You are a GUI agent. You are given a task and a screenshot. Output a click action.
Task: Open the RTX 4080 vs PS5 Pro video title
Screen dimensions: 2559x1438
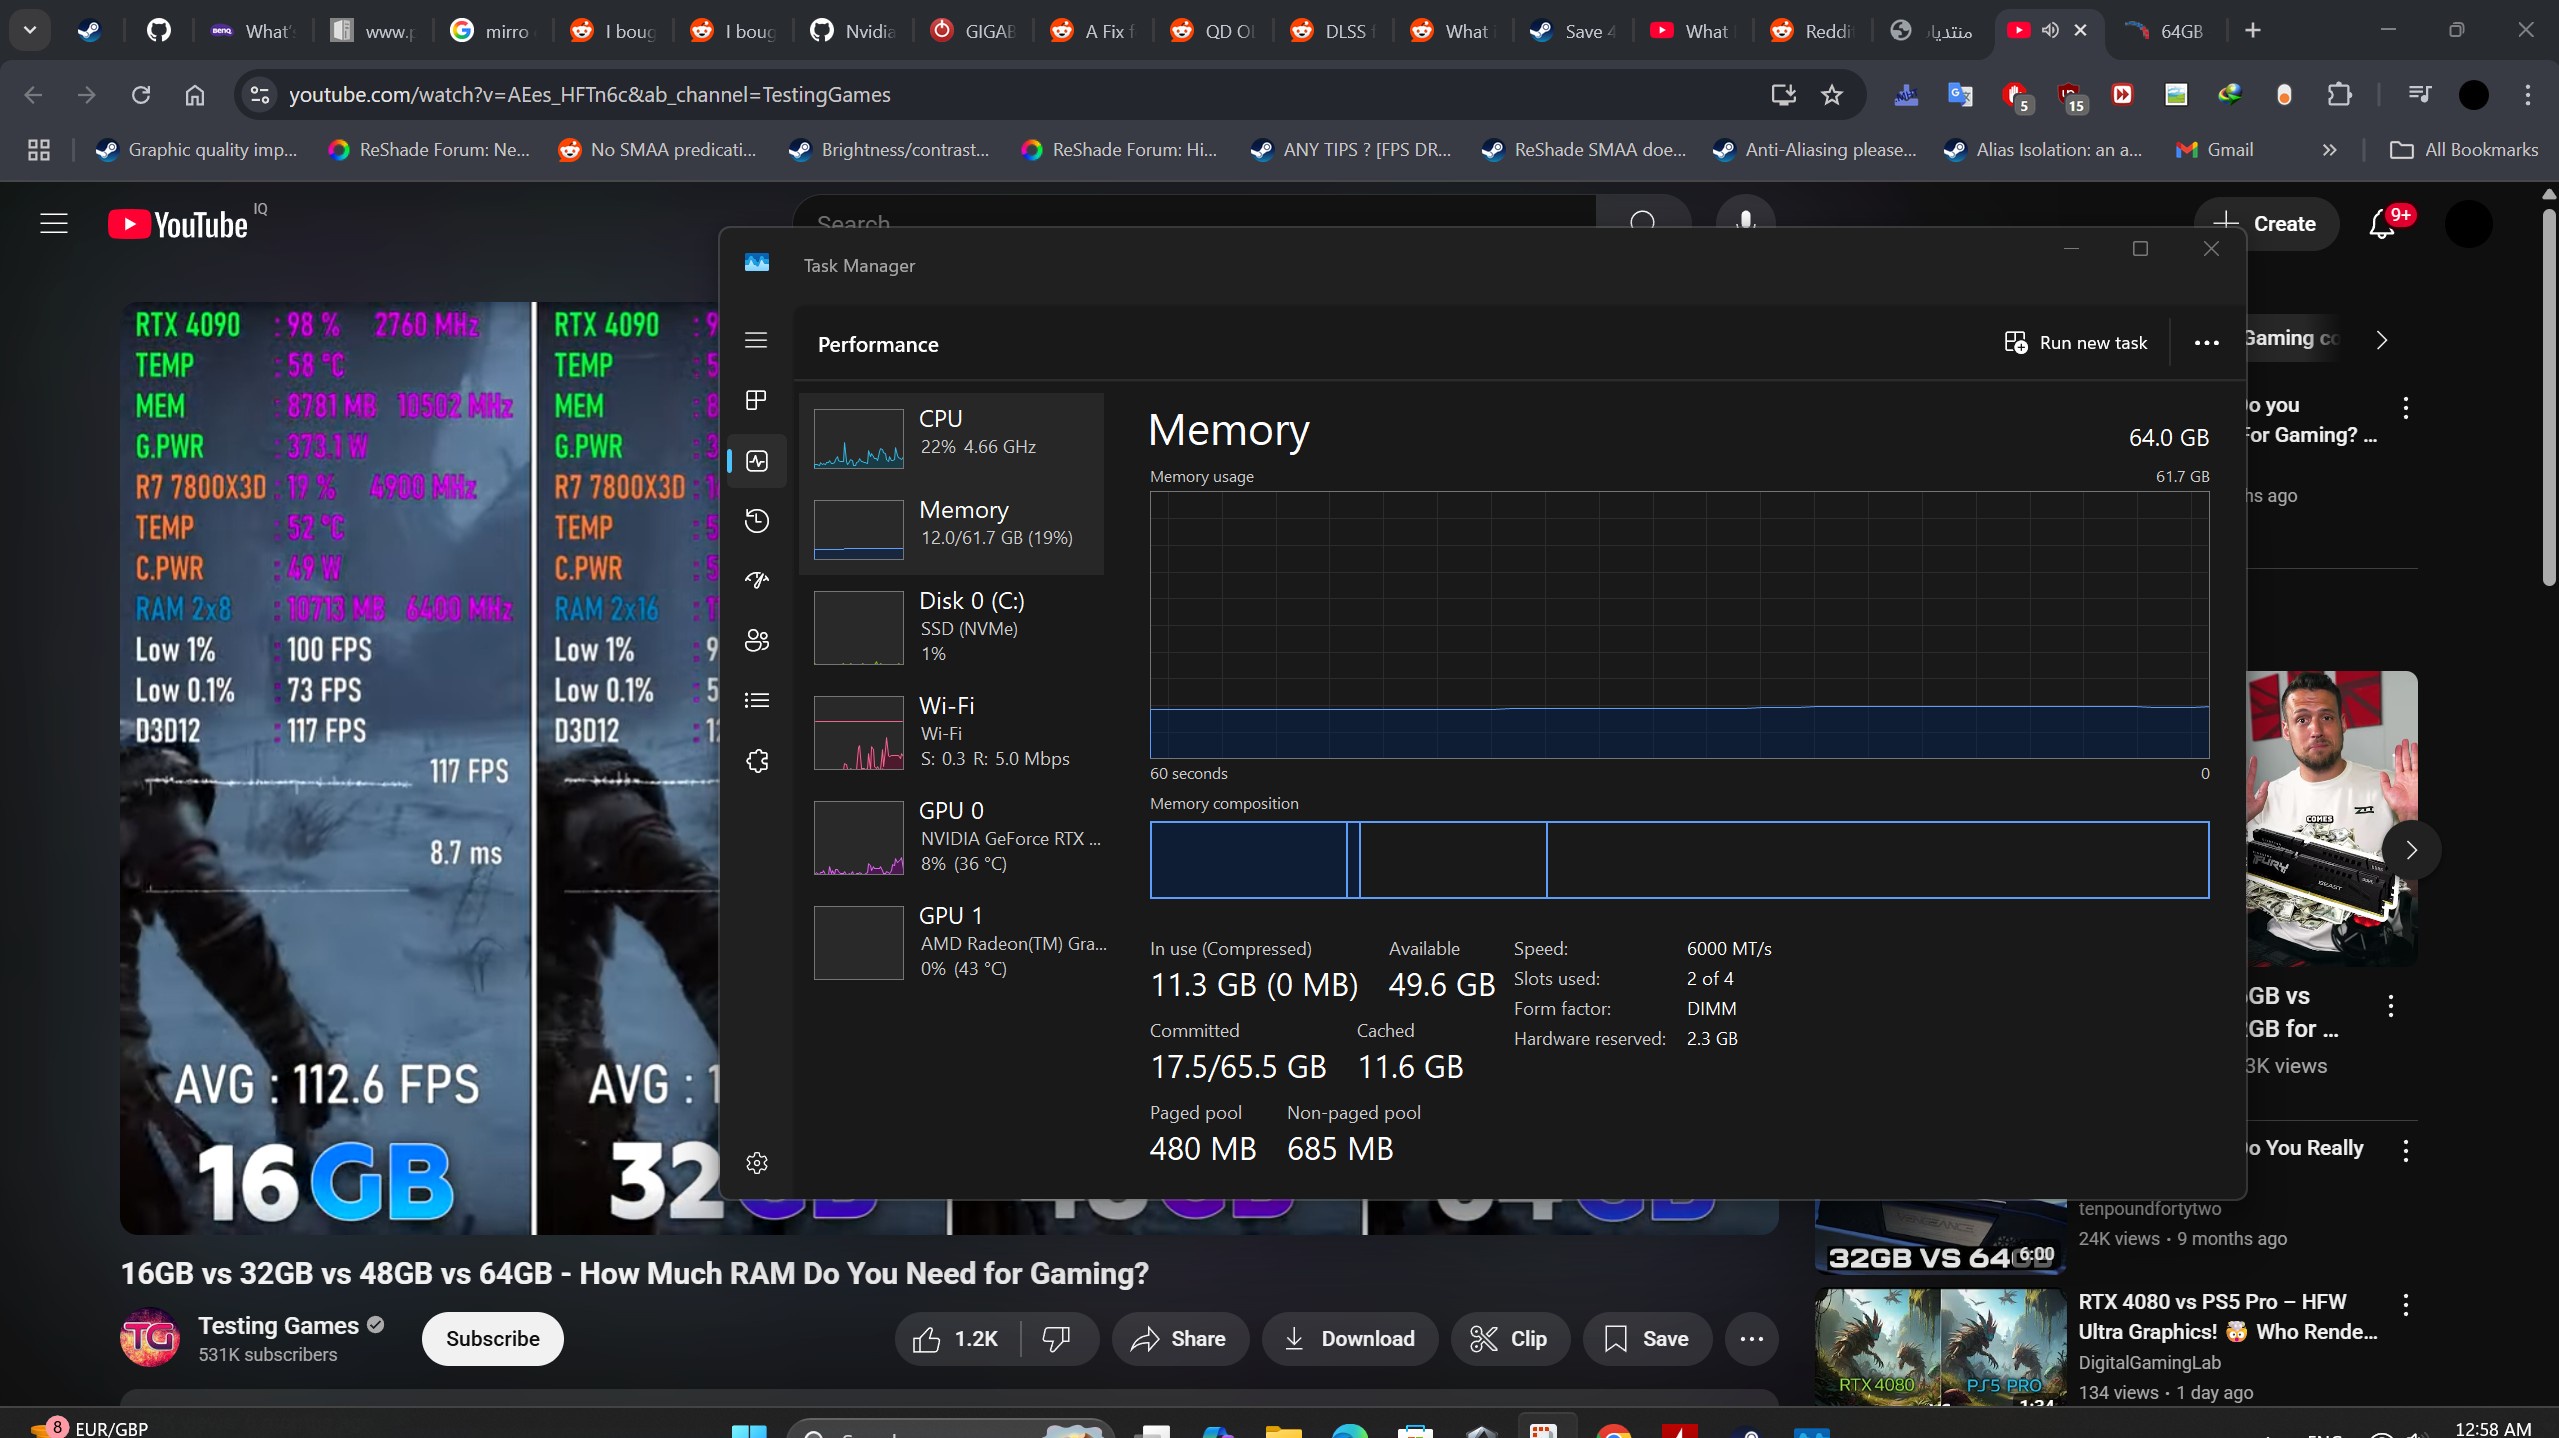click(x=2227, y=1317)
